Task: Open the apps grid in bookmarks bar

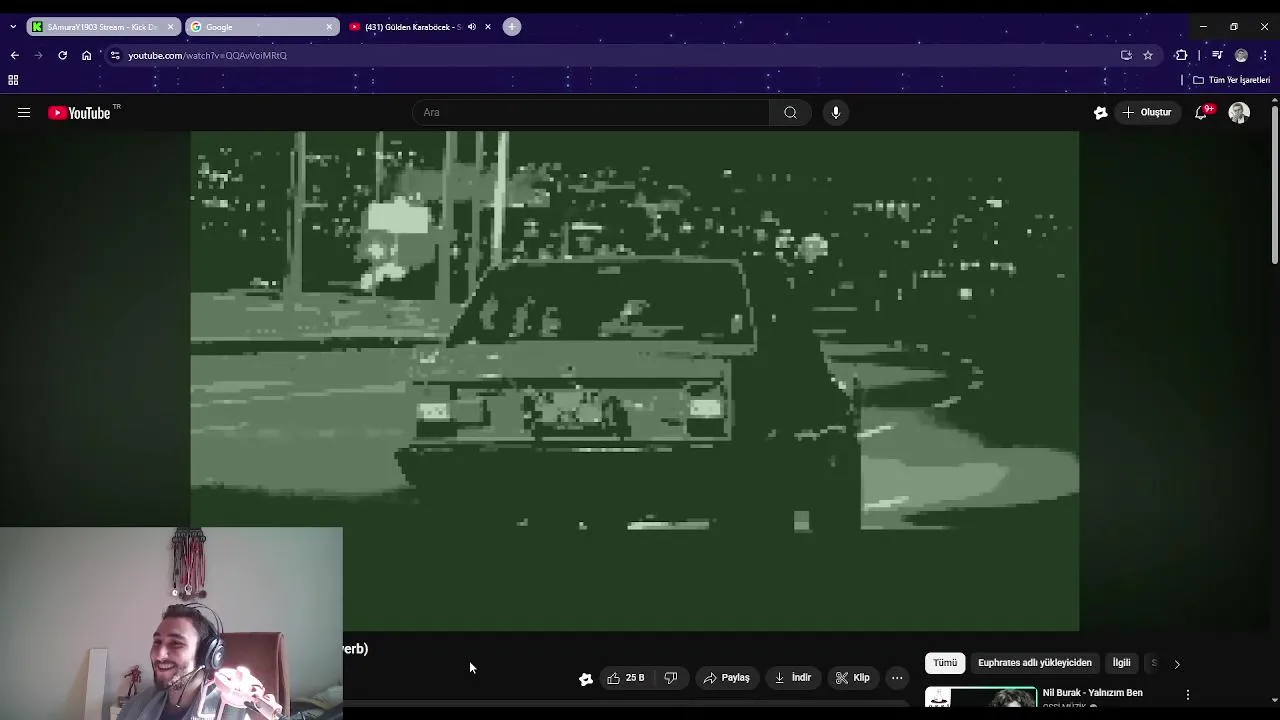Action: click(13, 80)
